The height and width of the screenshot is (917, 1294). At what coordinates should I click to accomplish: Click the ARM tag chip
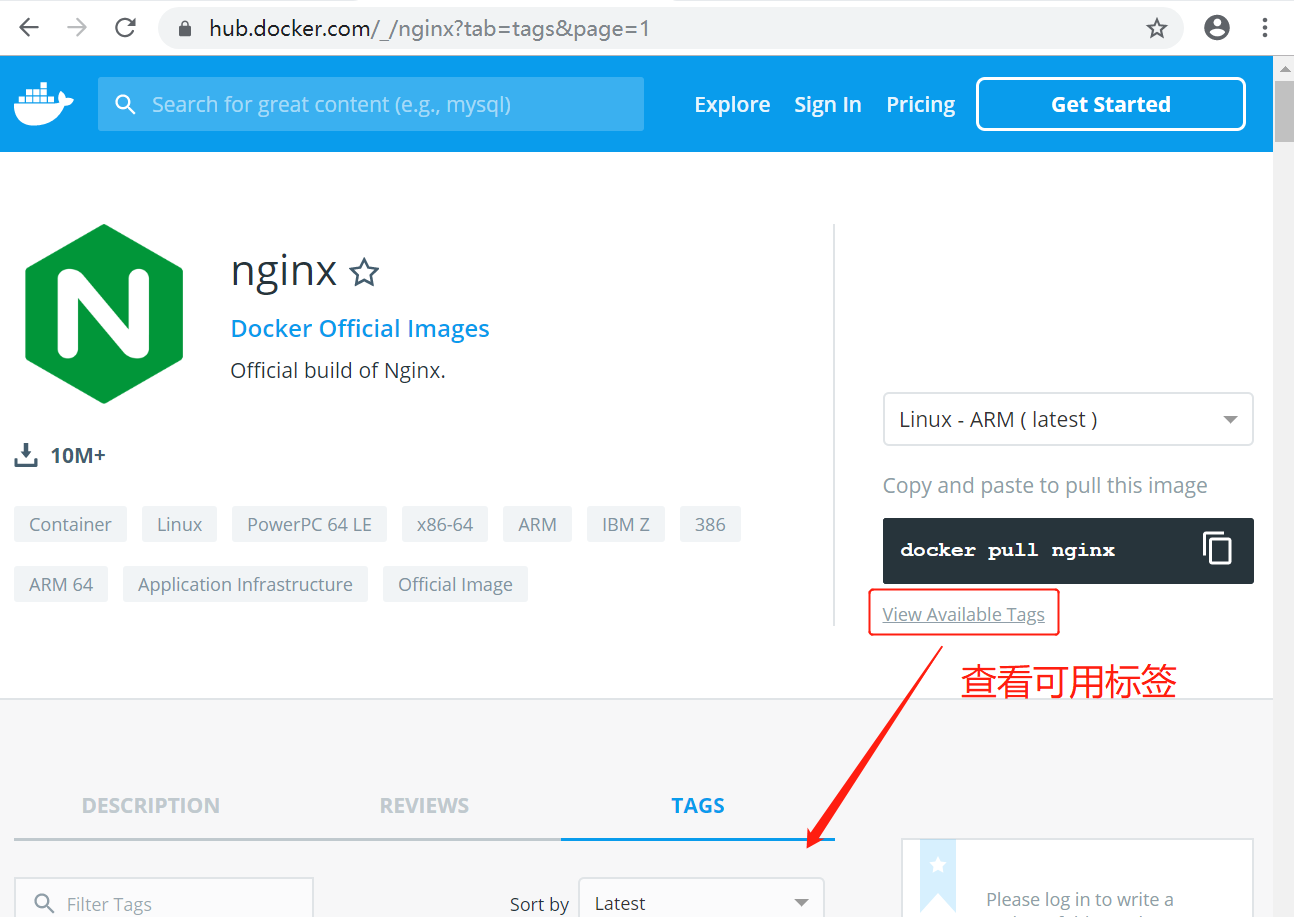point(537,524)
